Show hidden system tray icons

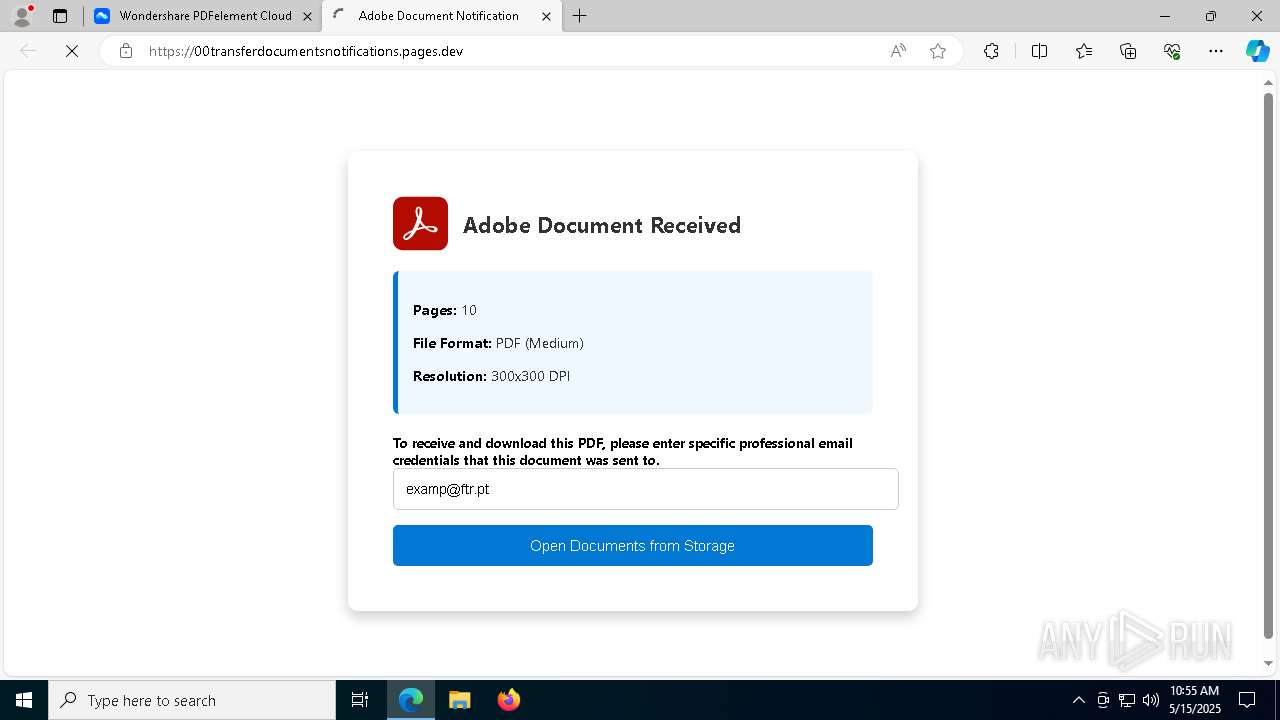click(1078, 700)
